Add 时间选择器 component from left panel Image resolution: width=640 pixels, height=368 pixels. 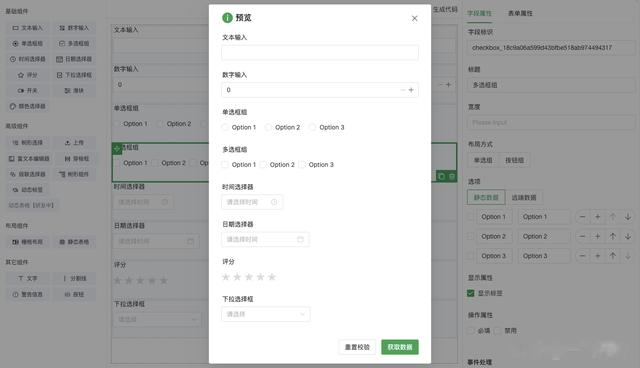(x=27, y=59)
